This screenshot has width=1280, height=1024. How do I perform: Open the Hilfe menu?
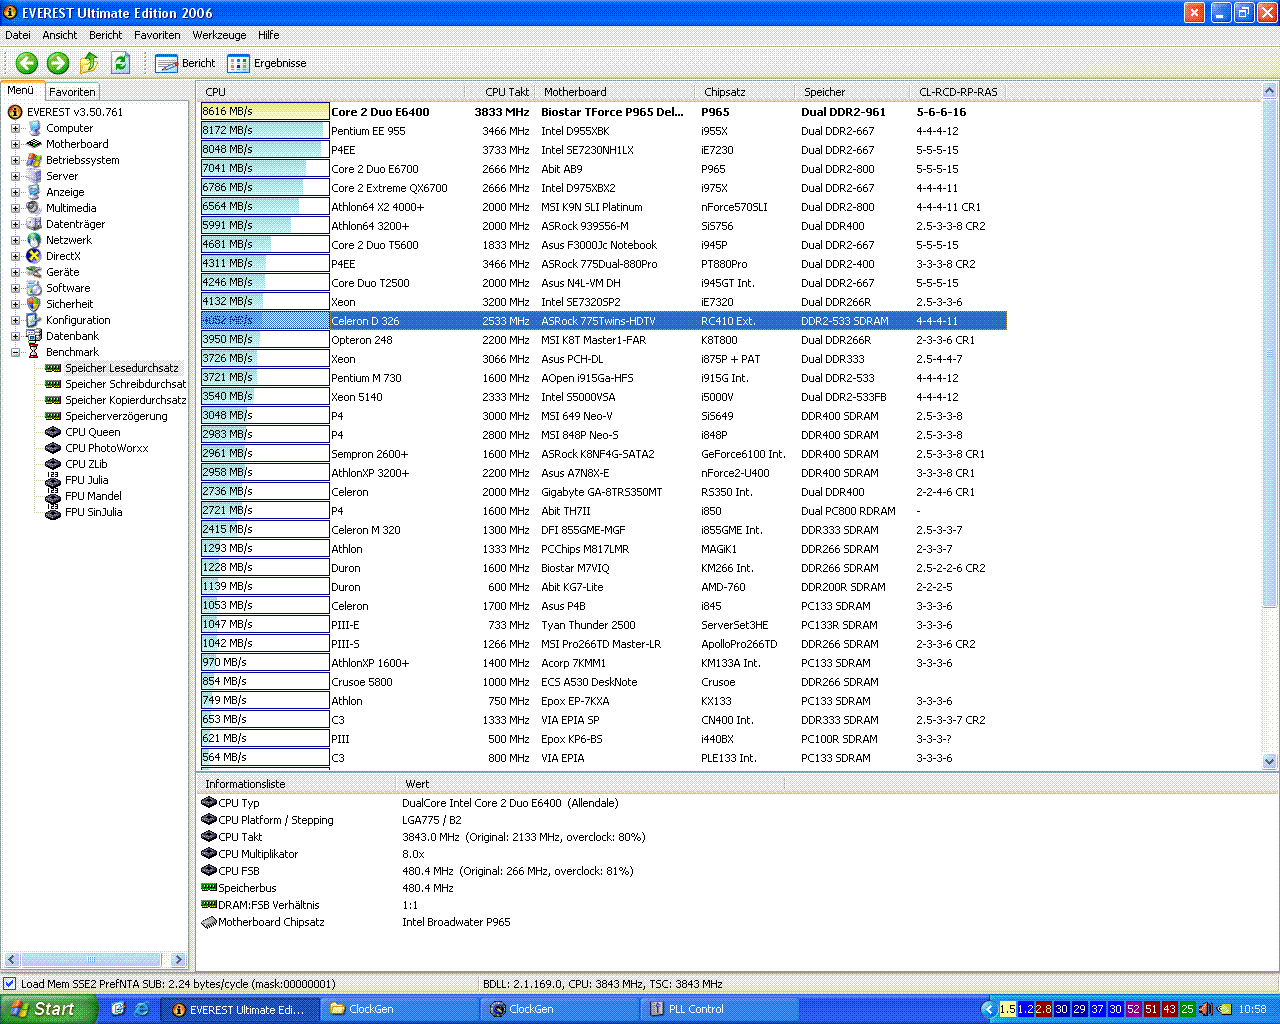(x=269, y=35)
